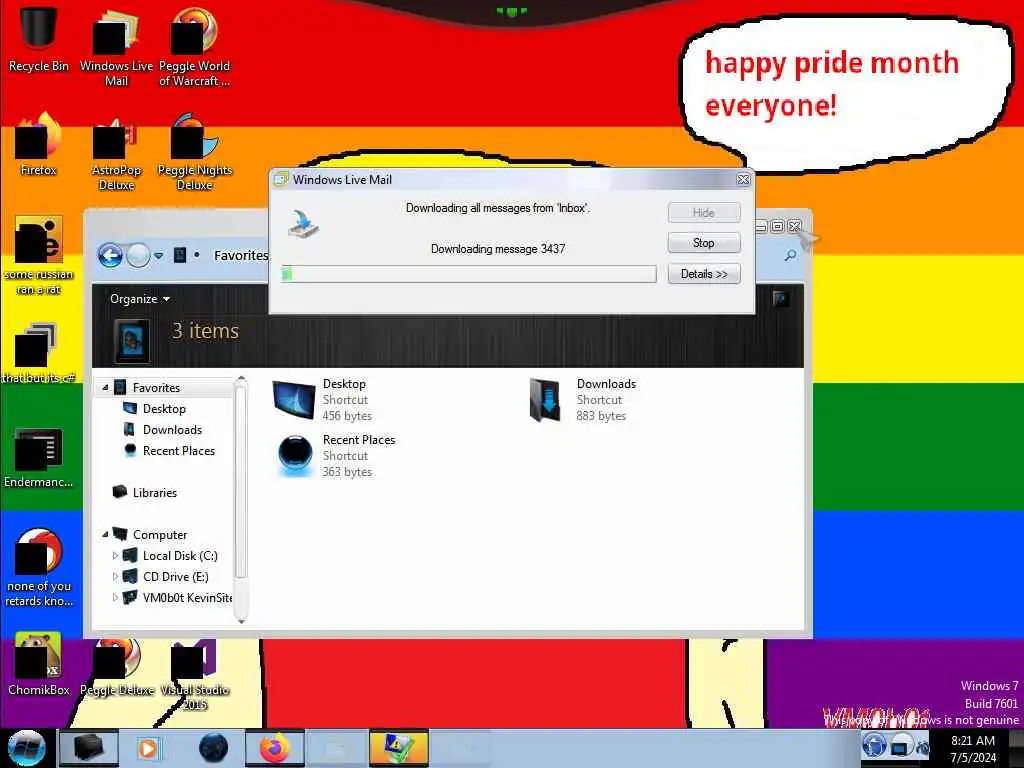1024x768 pixels.
Task: Click the Favorites address bar segment
Action: pos(241,255)
